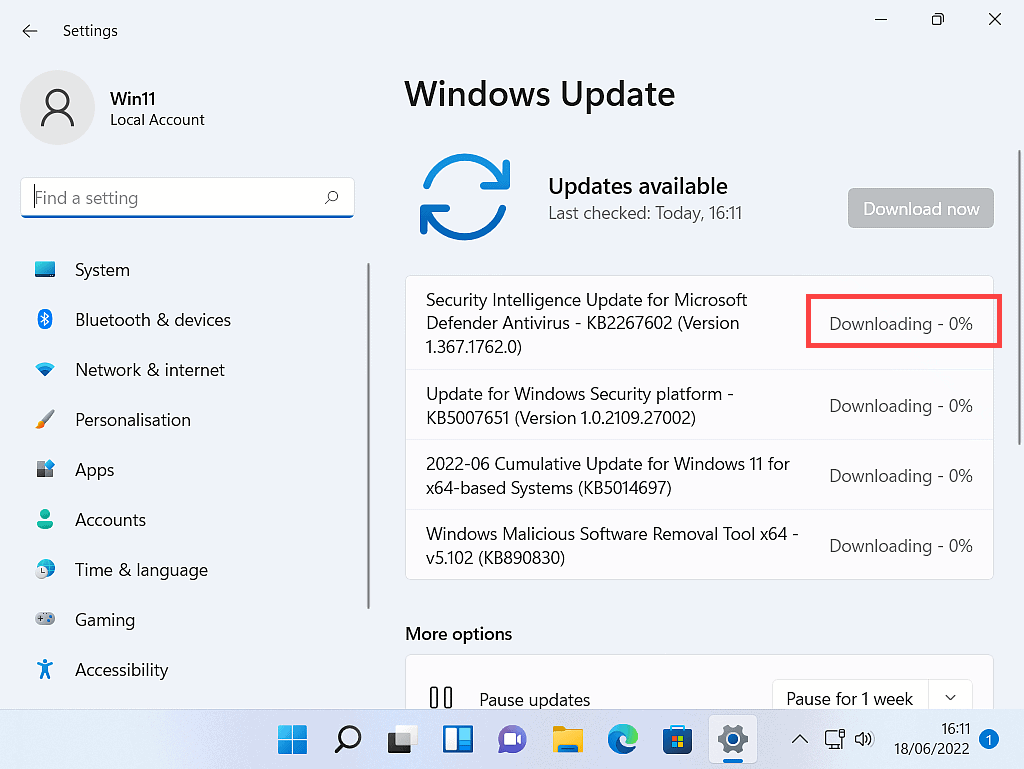The width and height of the screenshot is (1024, 769).
Task: Select the Personalisation paintbrush icon
Action: pos(45,420)
